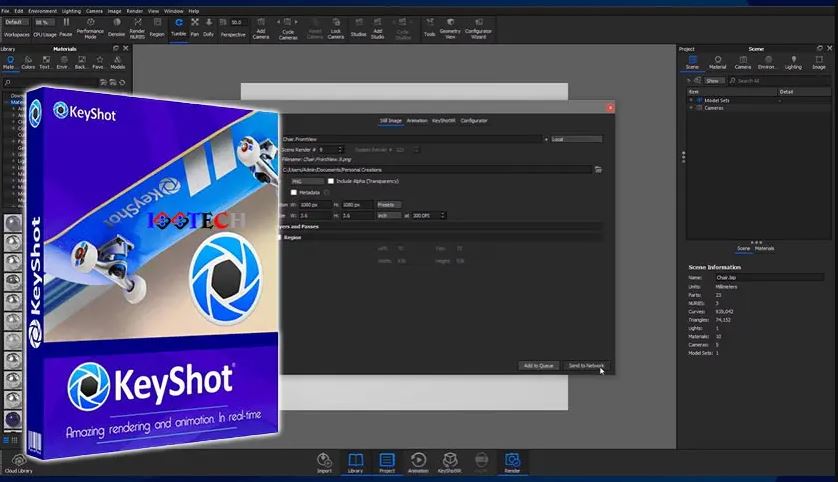Switch to the KeyShotXR tab in render dialog

[x=444, y=121]
